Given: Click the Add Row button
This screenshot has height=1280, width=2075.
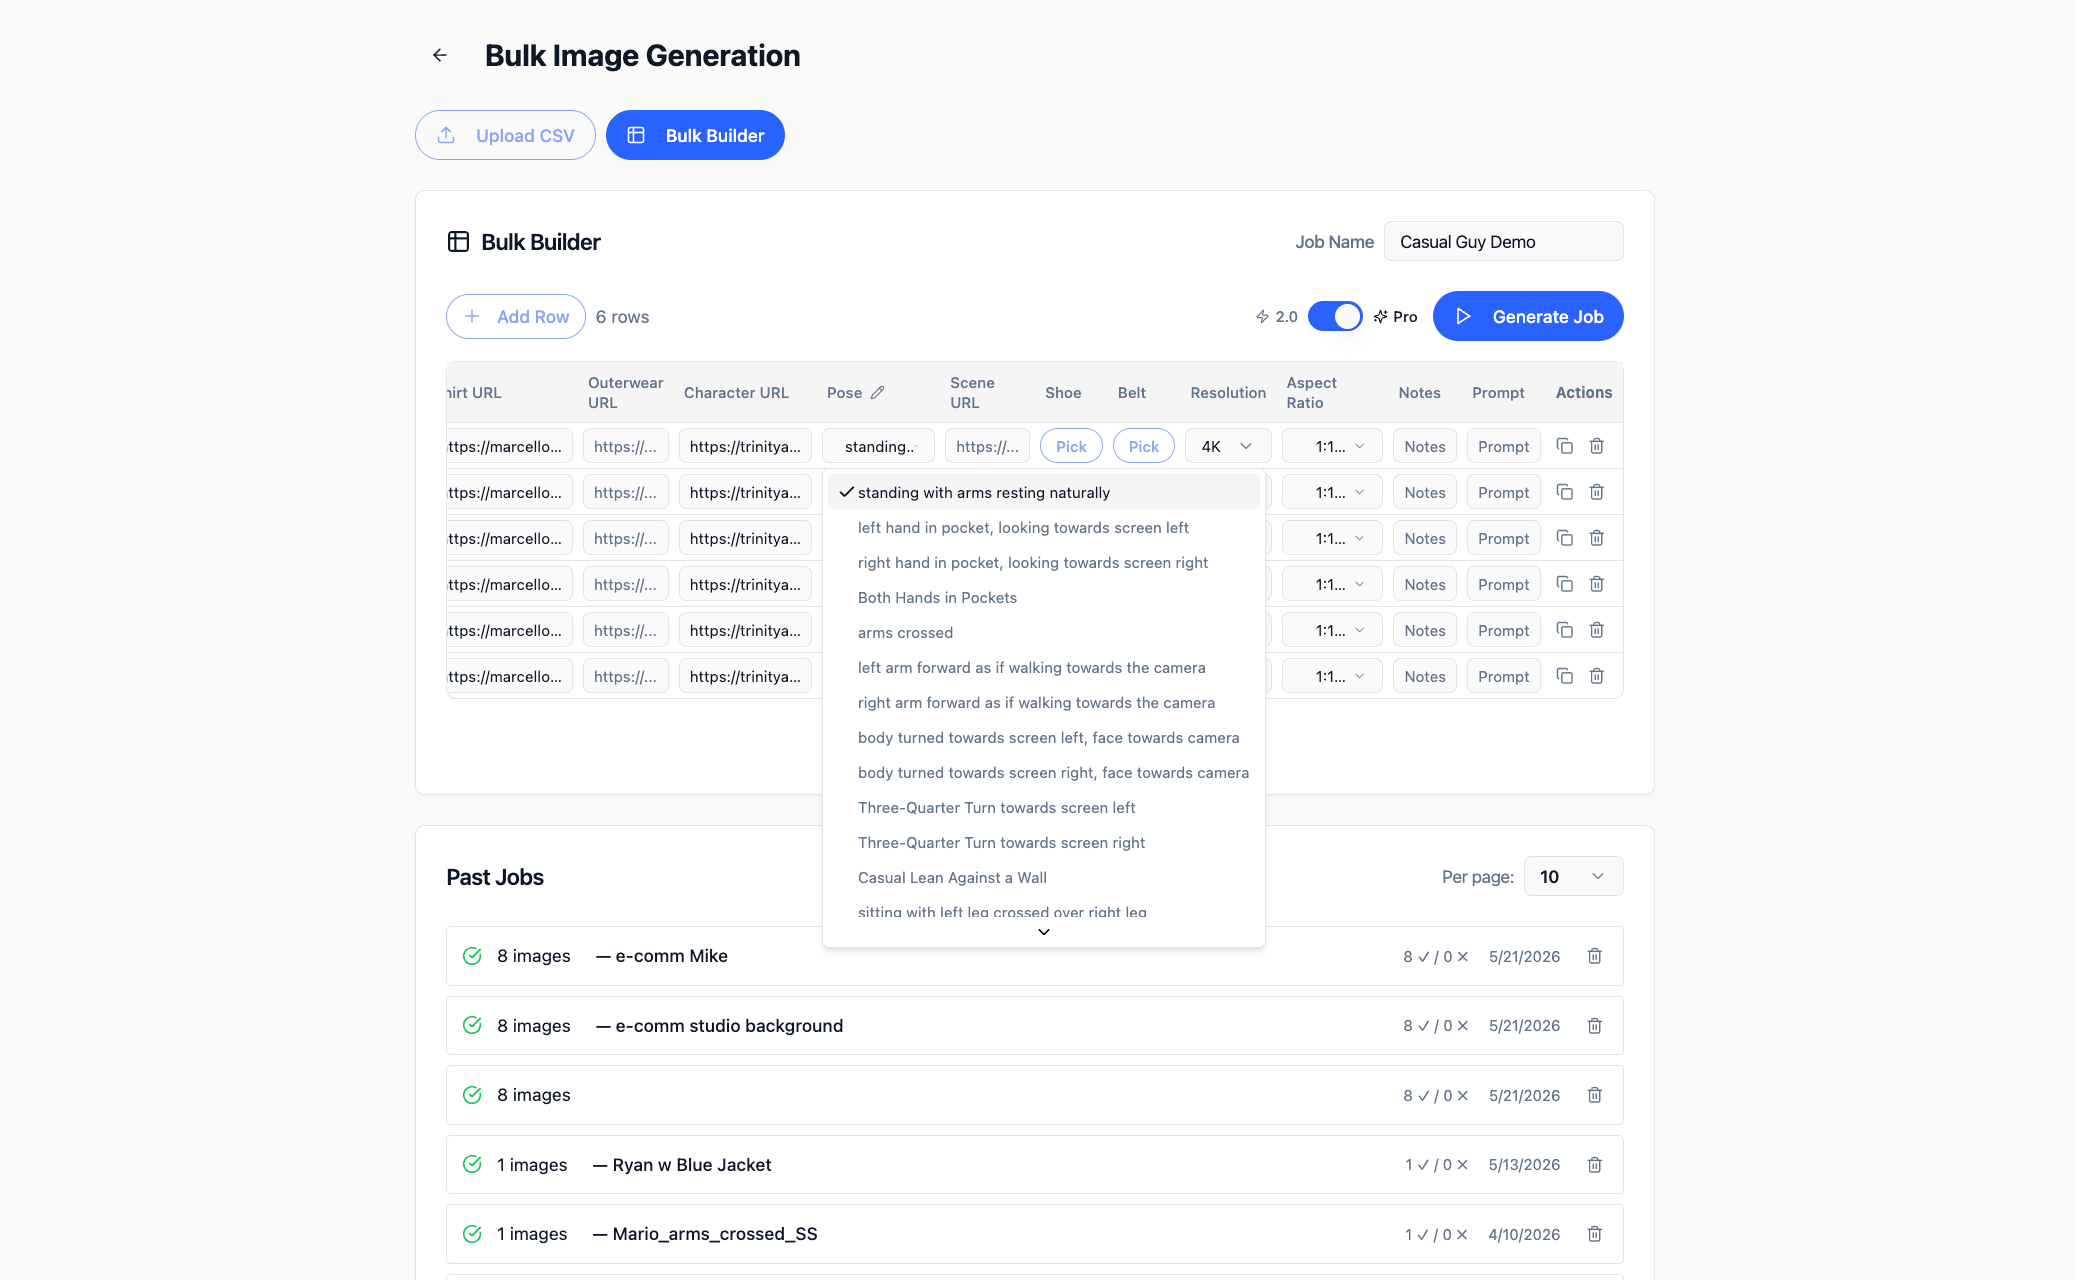Looking at the screenshot, I should click(x=515, y=316).
